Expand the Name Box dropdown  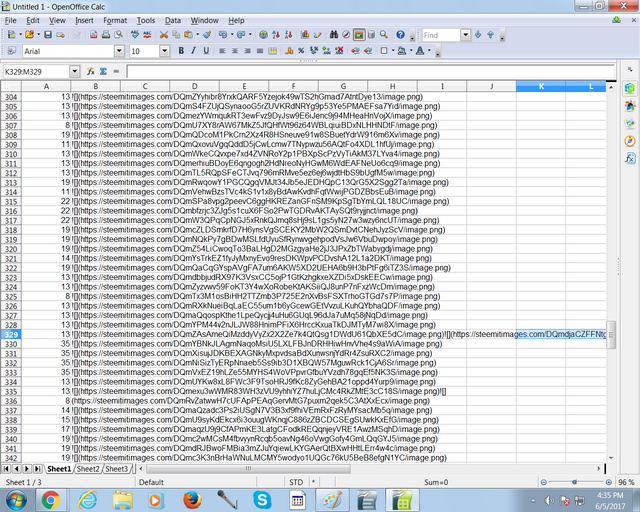(x=74, y=71)
